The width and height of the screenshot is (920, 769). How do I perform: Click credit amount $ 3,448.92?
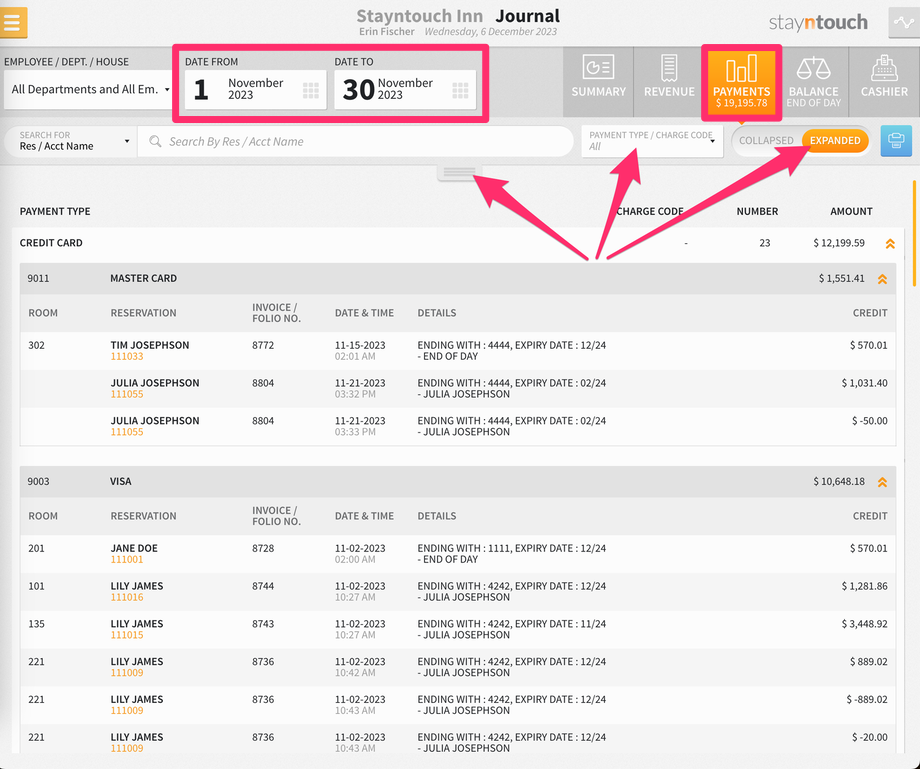click(864, 624)
